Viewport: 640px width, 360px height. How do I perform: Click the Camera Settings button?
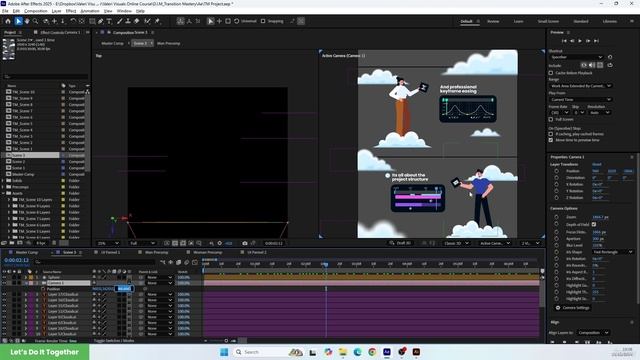tap(572, 308)
